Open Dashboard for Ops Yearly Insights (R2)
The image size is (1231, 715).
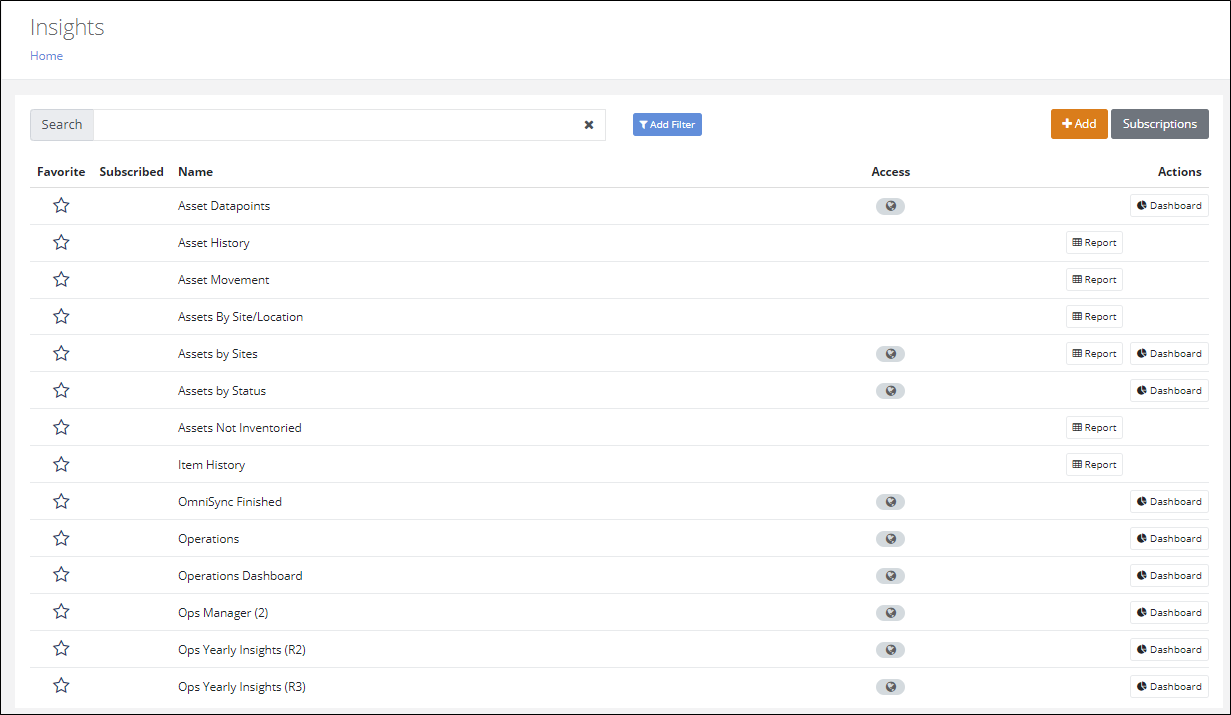1169,650
